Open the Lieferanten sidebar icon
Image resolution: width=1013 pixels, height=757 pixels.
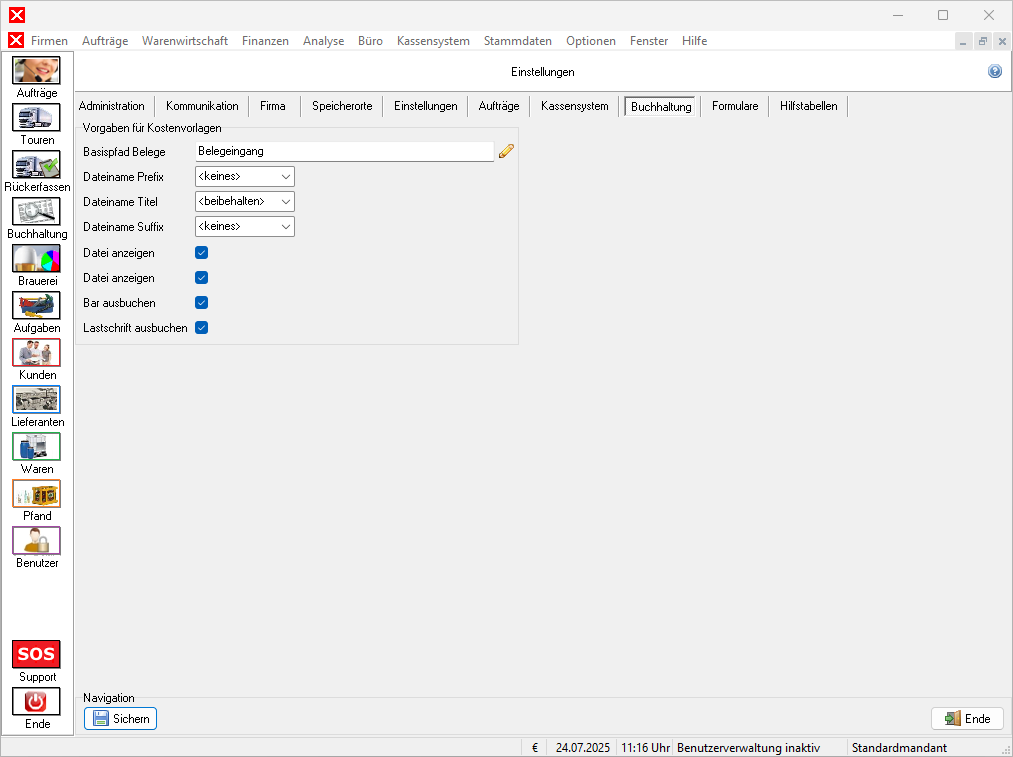point(36,400)
